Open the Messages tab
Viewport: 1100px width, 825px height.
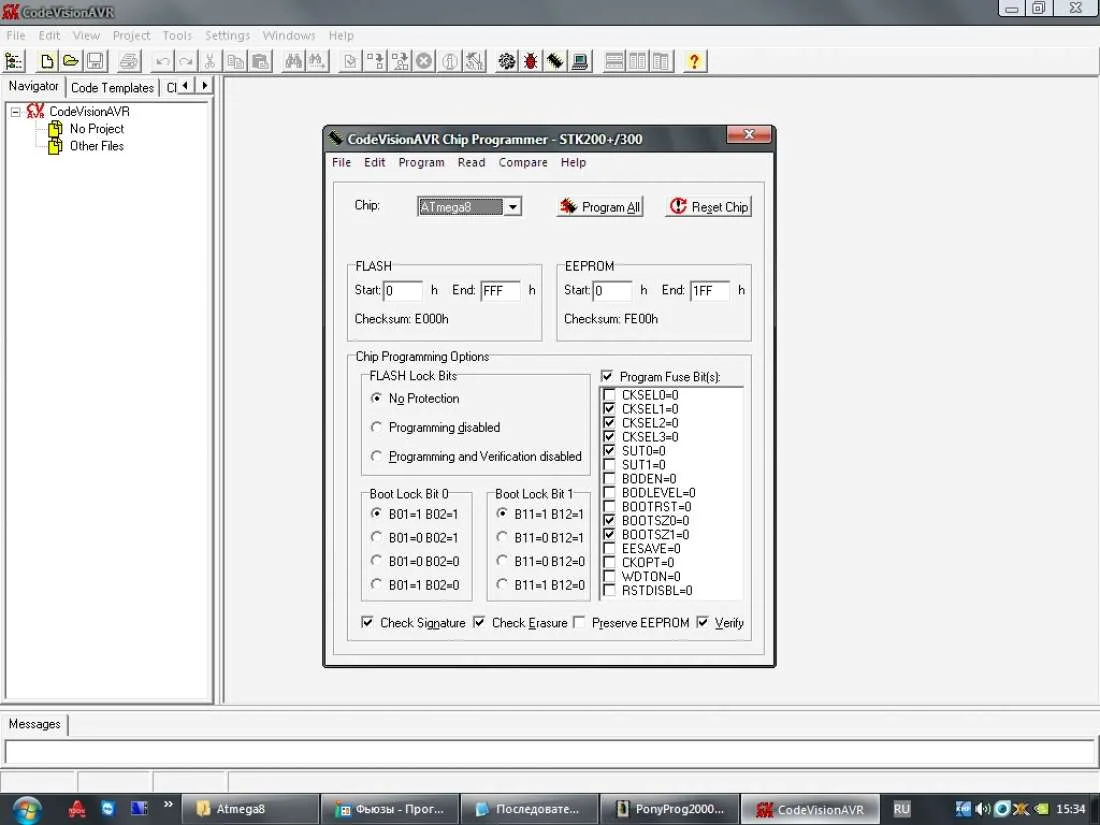(x=34, y=724)
